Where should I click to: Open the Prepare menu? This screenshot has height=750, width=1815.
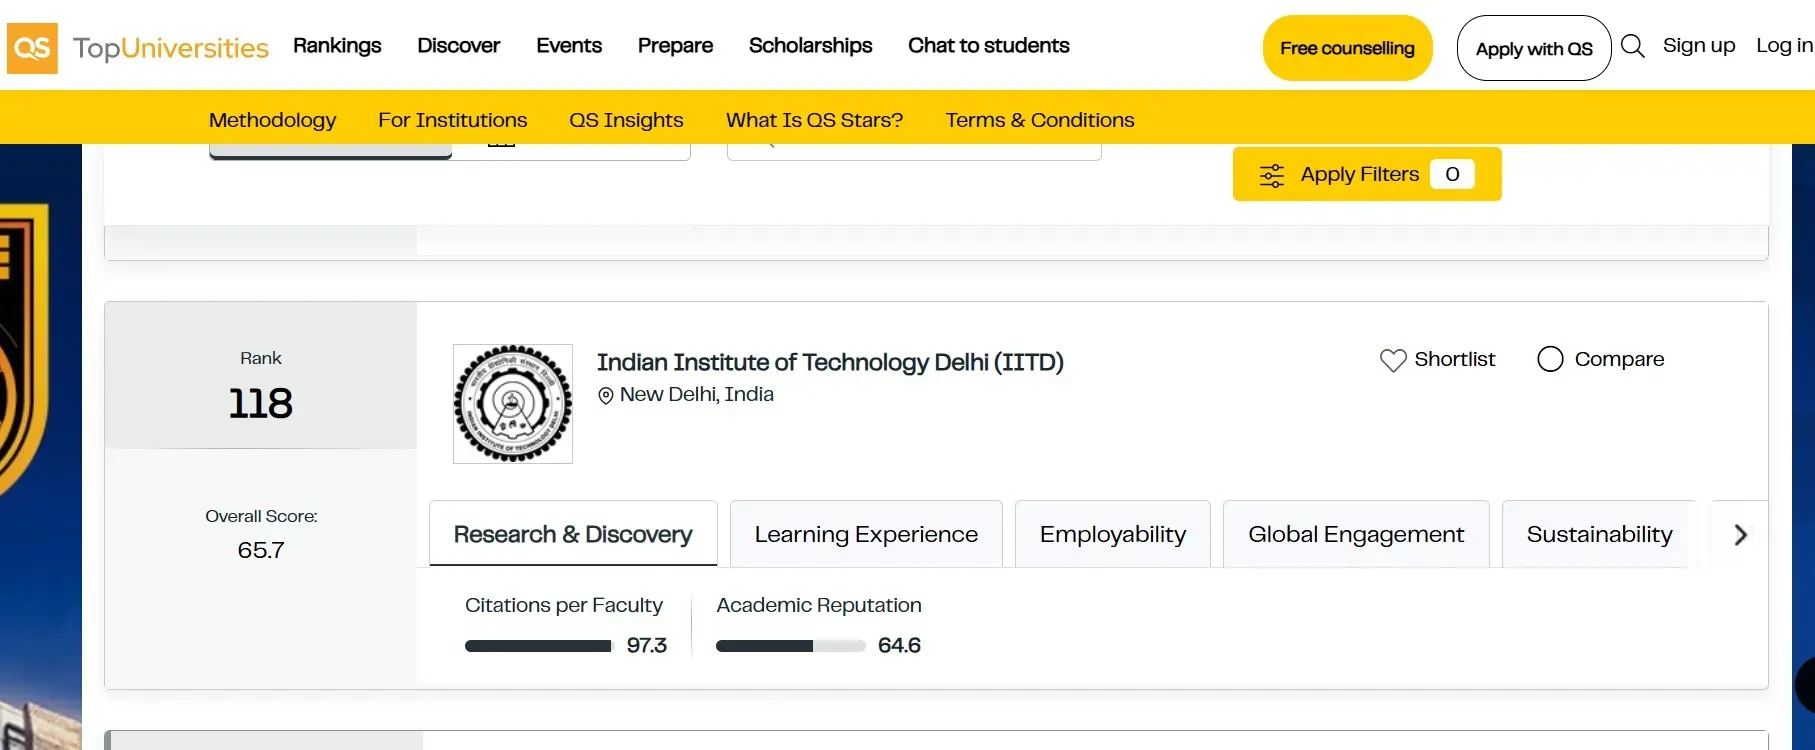pyautogui.click(x=675, y=45)
